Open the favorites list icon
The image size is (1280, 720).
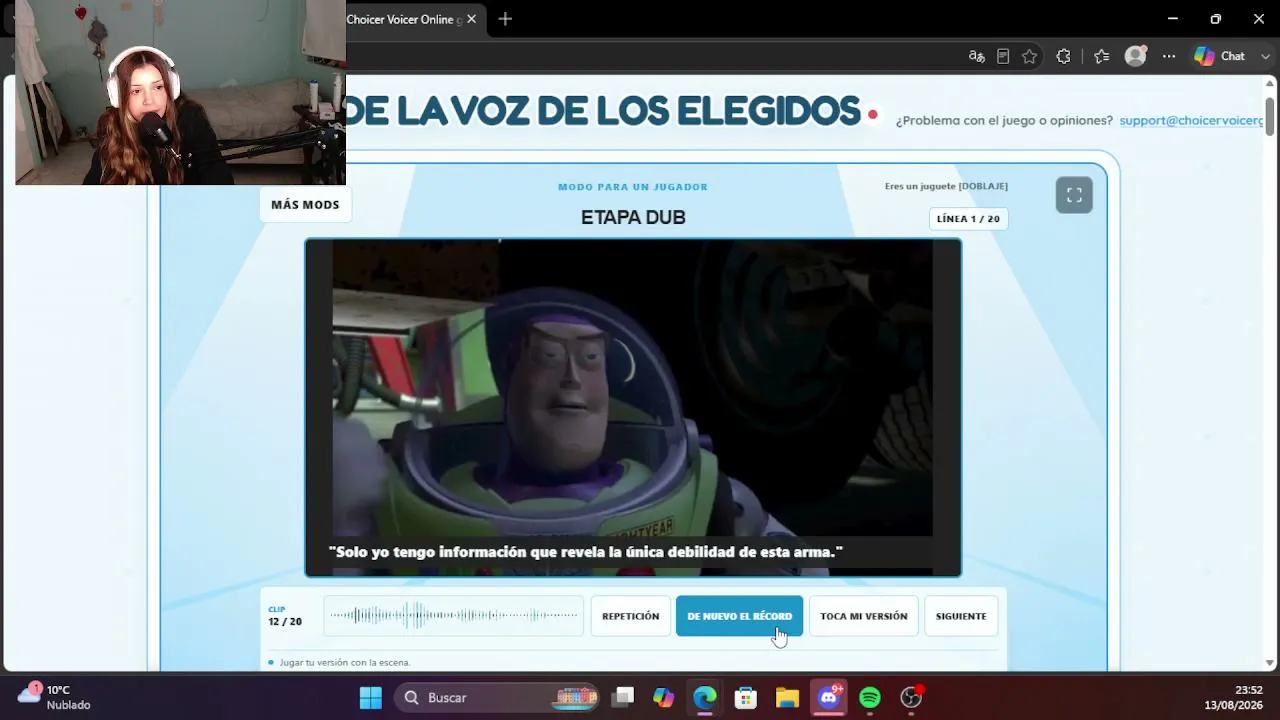[1101, 56]
